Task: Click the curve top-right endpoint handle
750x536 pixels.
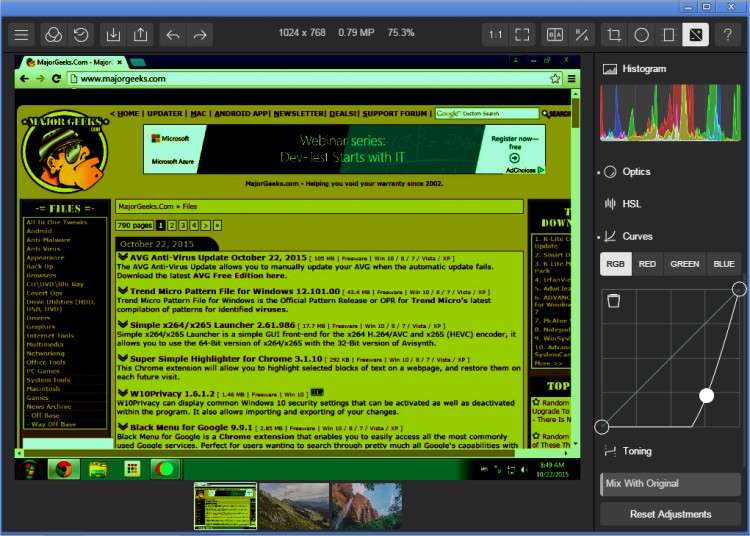Action: click(739, 289)
